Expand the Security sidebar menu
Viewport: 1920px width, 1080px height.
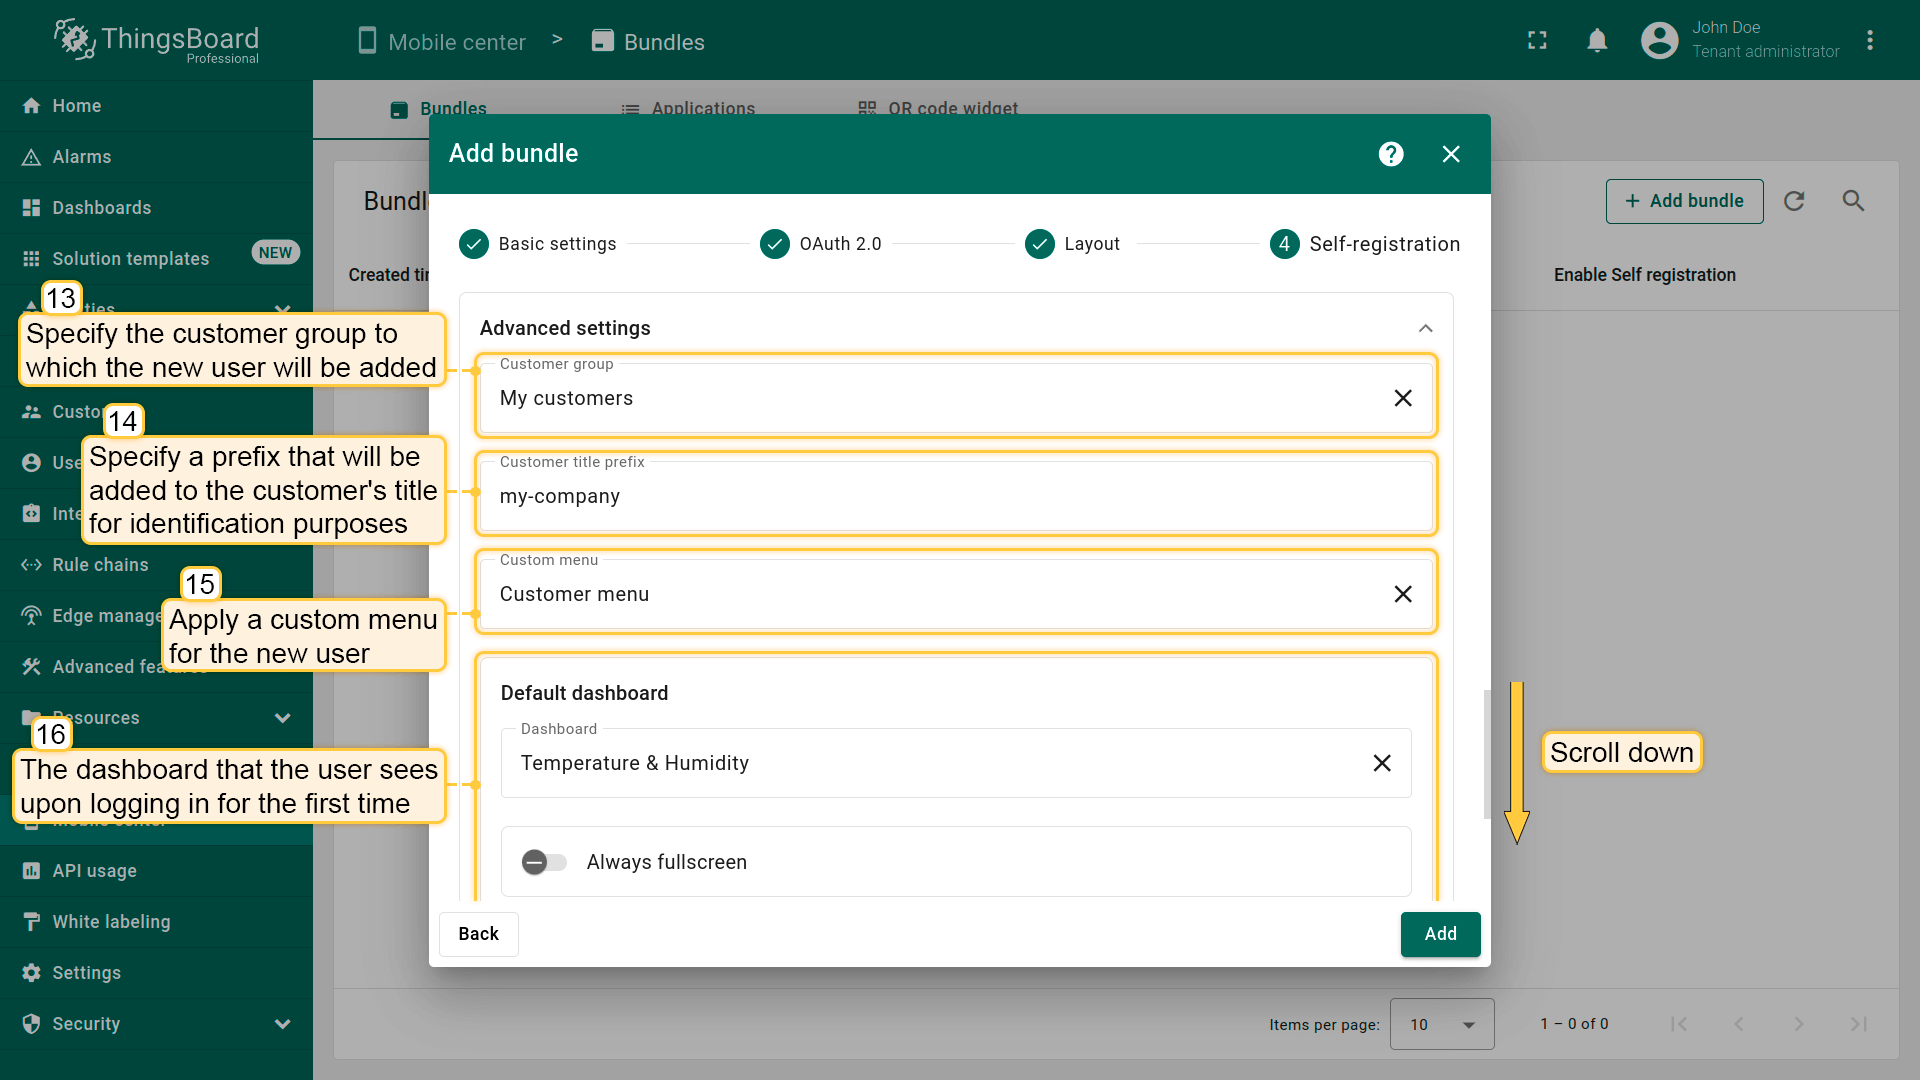pyautogui.click(x=282, y=1024)
